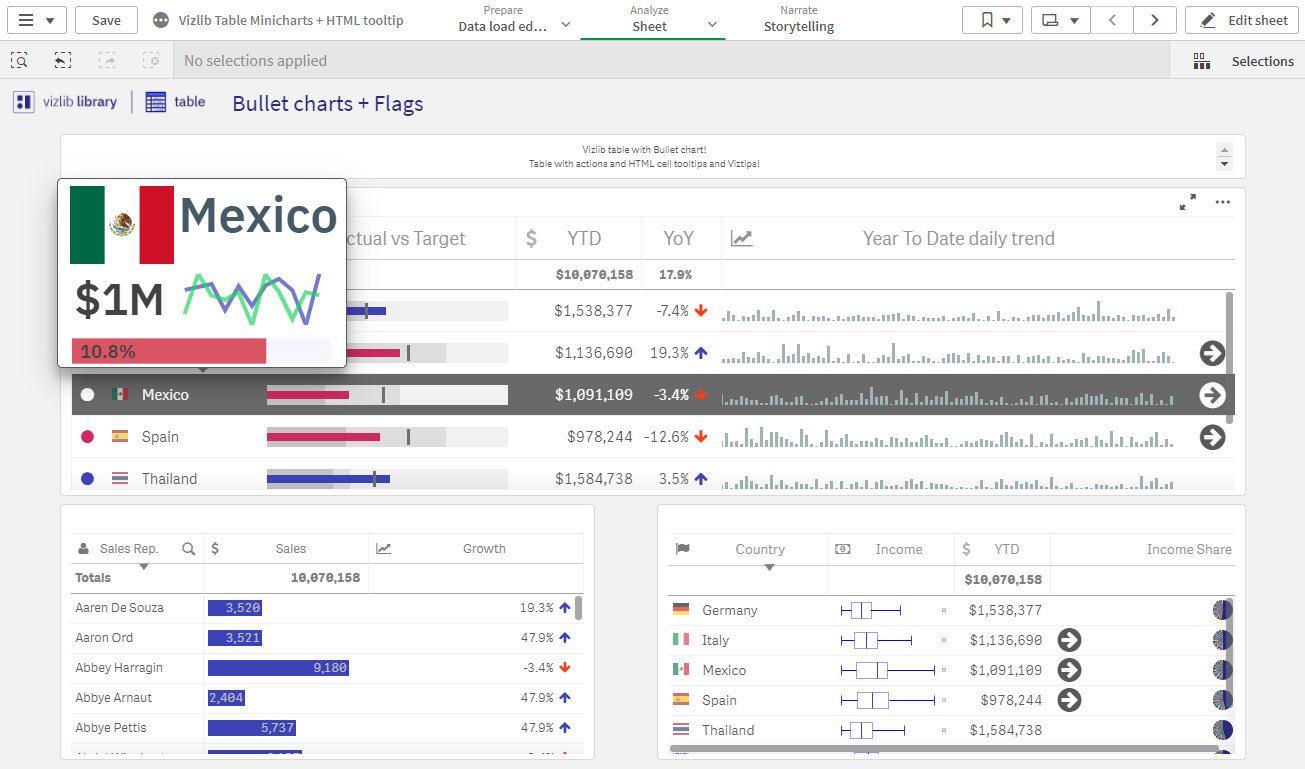Click the arrow-circle icon on the Italy income row
Viewport: 1305px width, 769px height.
1068,639
